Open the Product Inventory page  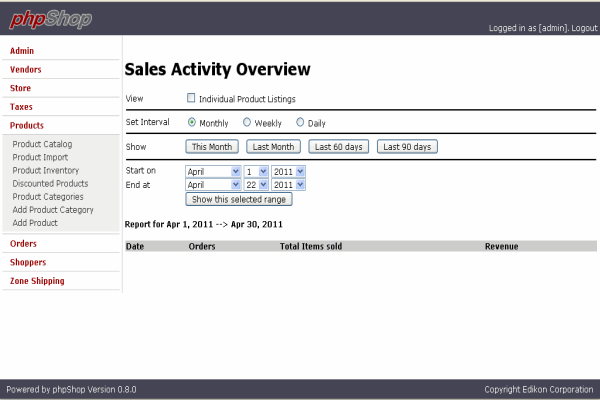point(46,170)
